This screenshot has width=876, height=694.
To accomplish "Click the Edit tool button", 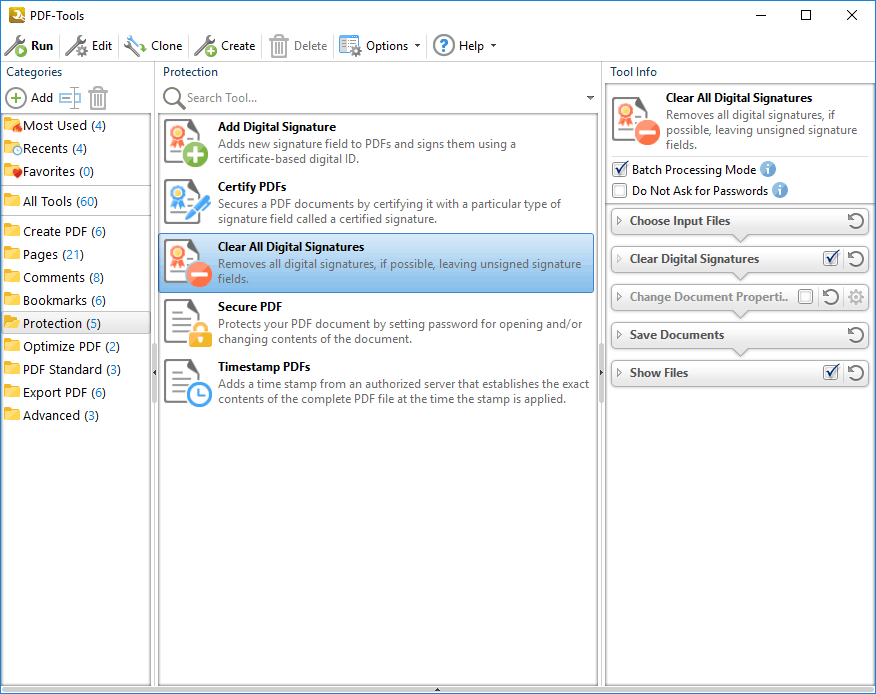I will pos(89,46).
